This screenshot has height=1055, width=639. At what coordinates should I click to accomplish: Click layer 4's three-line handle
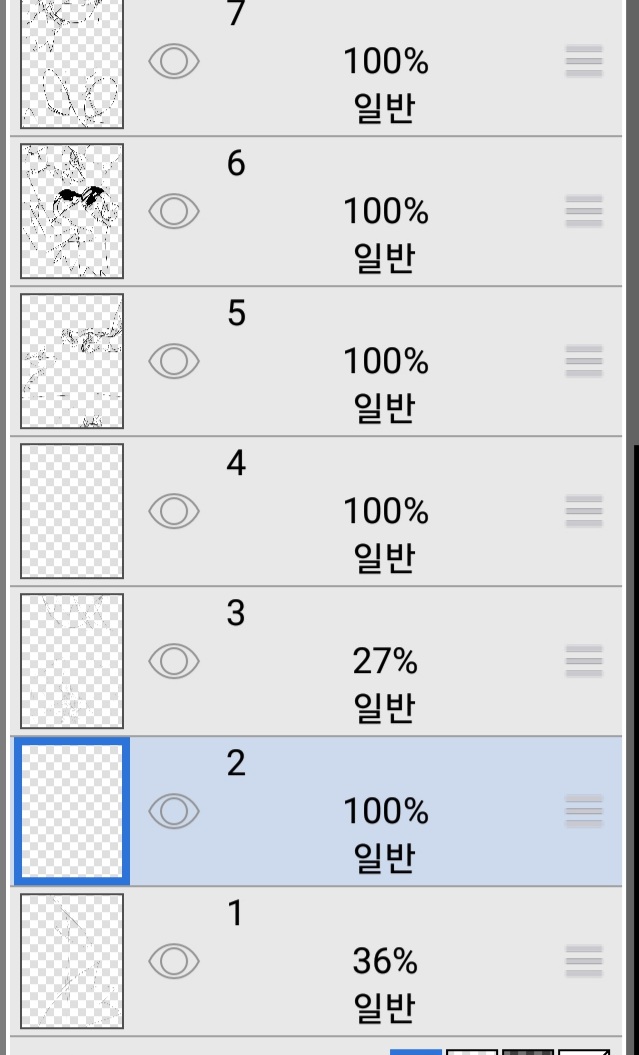pos(584,511)
